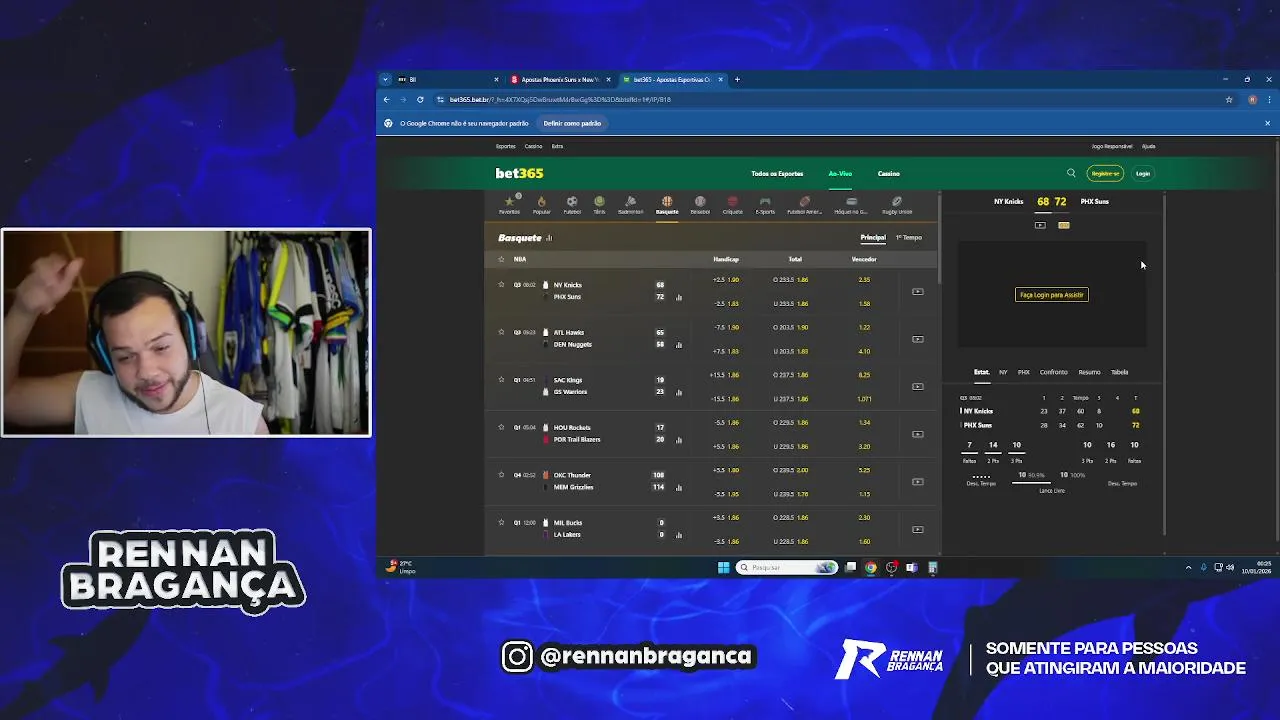The height and width of the screenshot is (720, 1280).
Task: Open stats chart icon for NY Knicks game
Action: 679,297
